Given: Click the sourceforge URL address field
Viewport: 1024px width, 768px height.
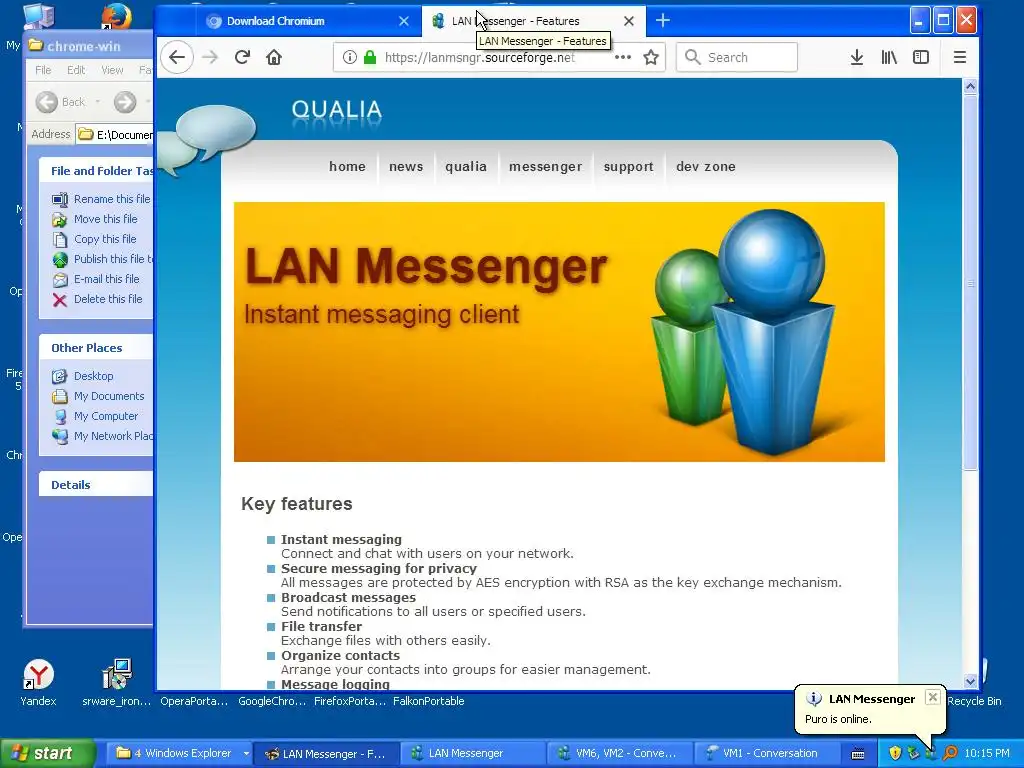Looking at the screenshot, I should click(x=480, y=57).
